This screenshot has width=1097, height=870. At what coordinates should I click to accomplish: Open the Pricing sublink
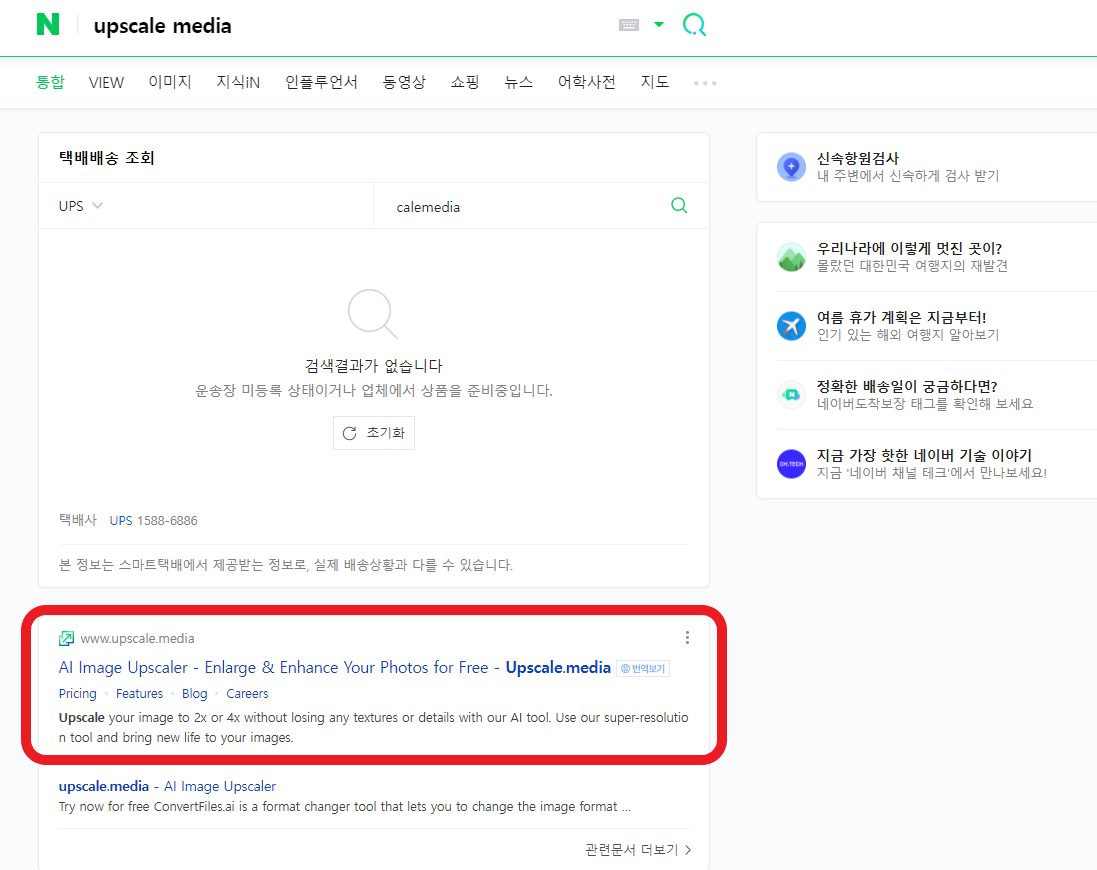point(78,694)
